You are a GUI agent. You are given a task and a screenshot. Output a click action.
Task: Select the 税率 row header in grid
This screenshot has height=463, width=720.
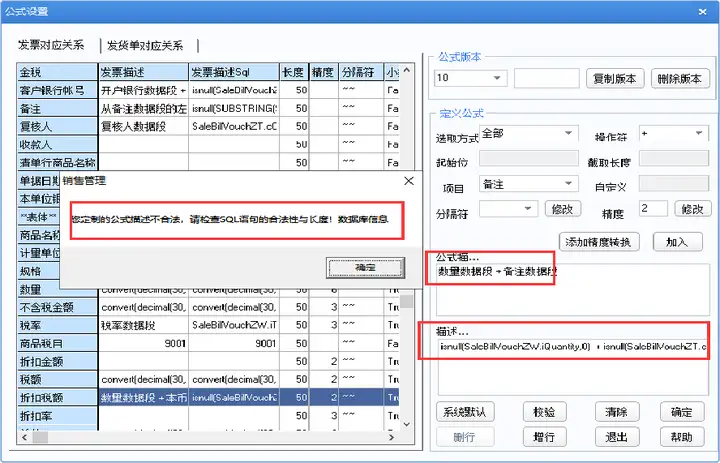(57, 325)
